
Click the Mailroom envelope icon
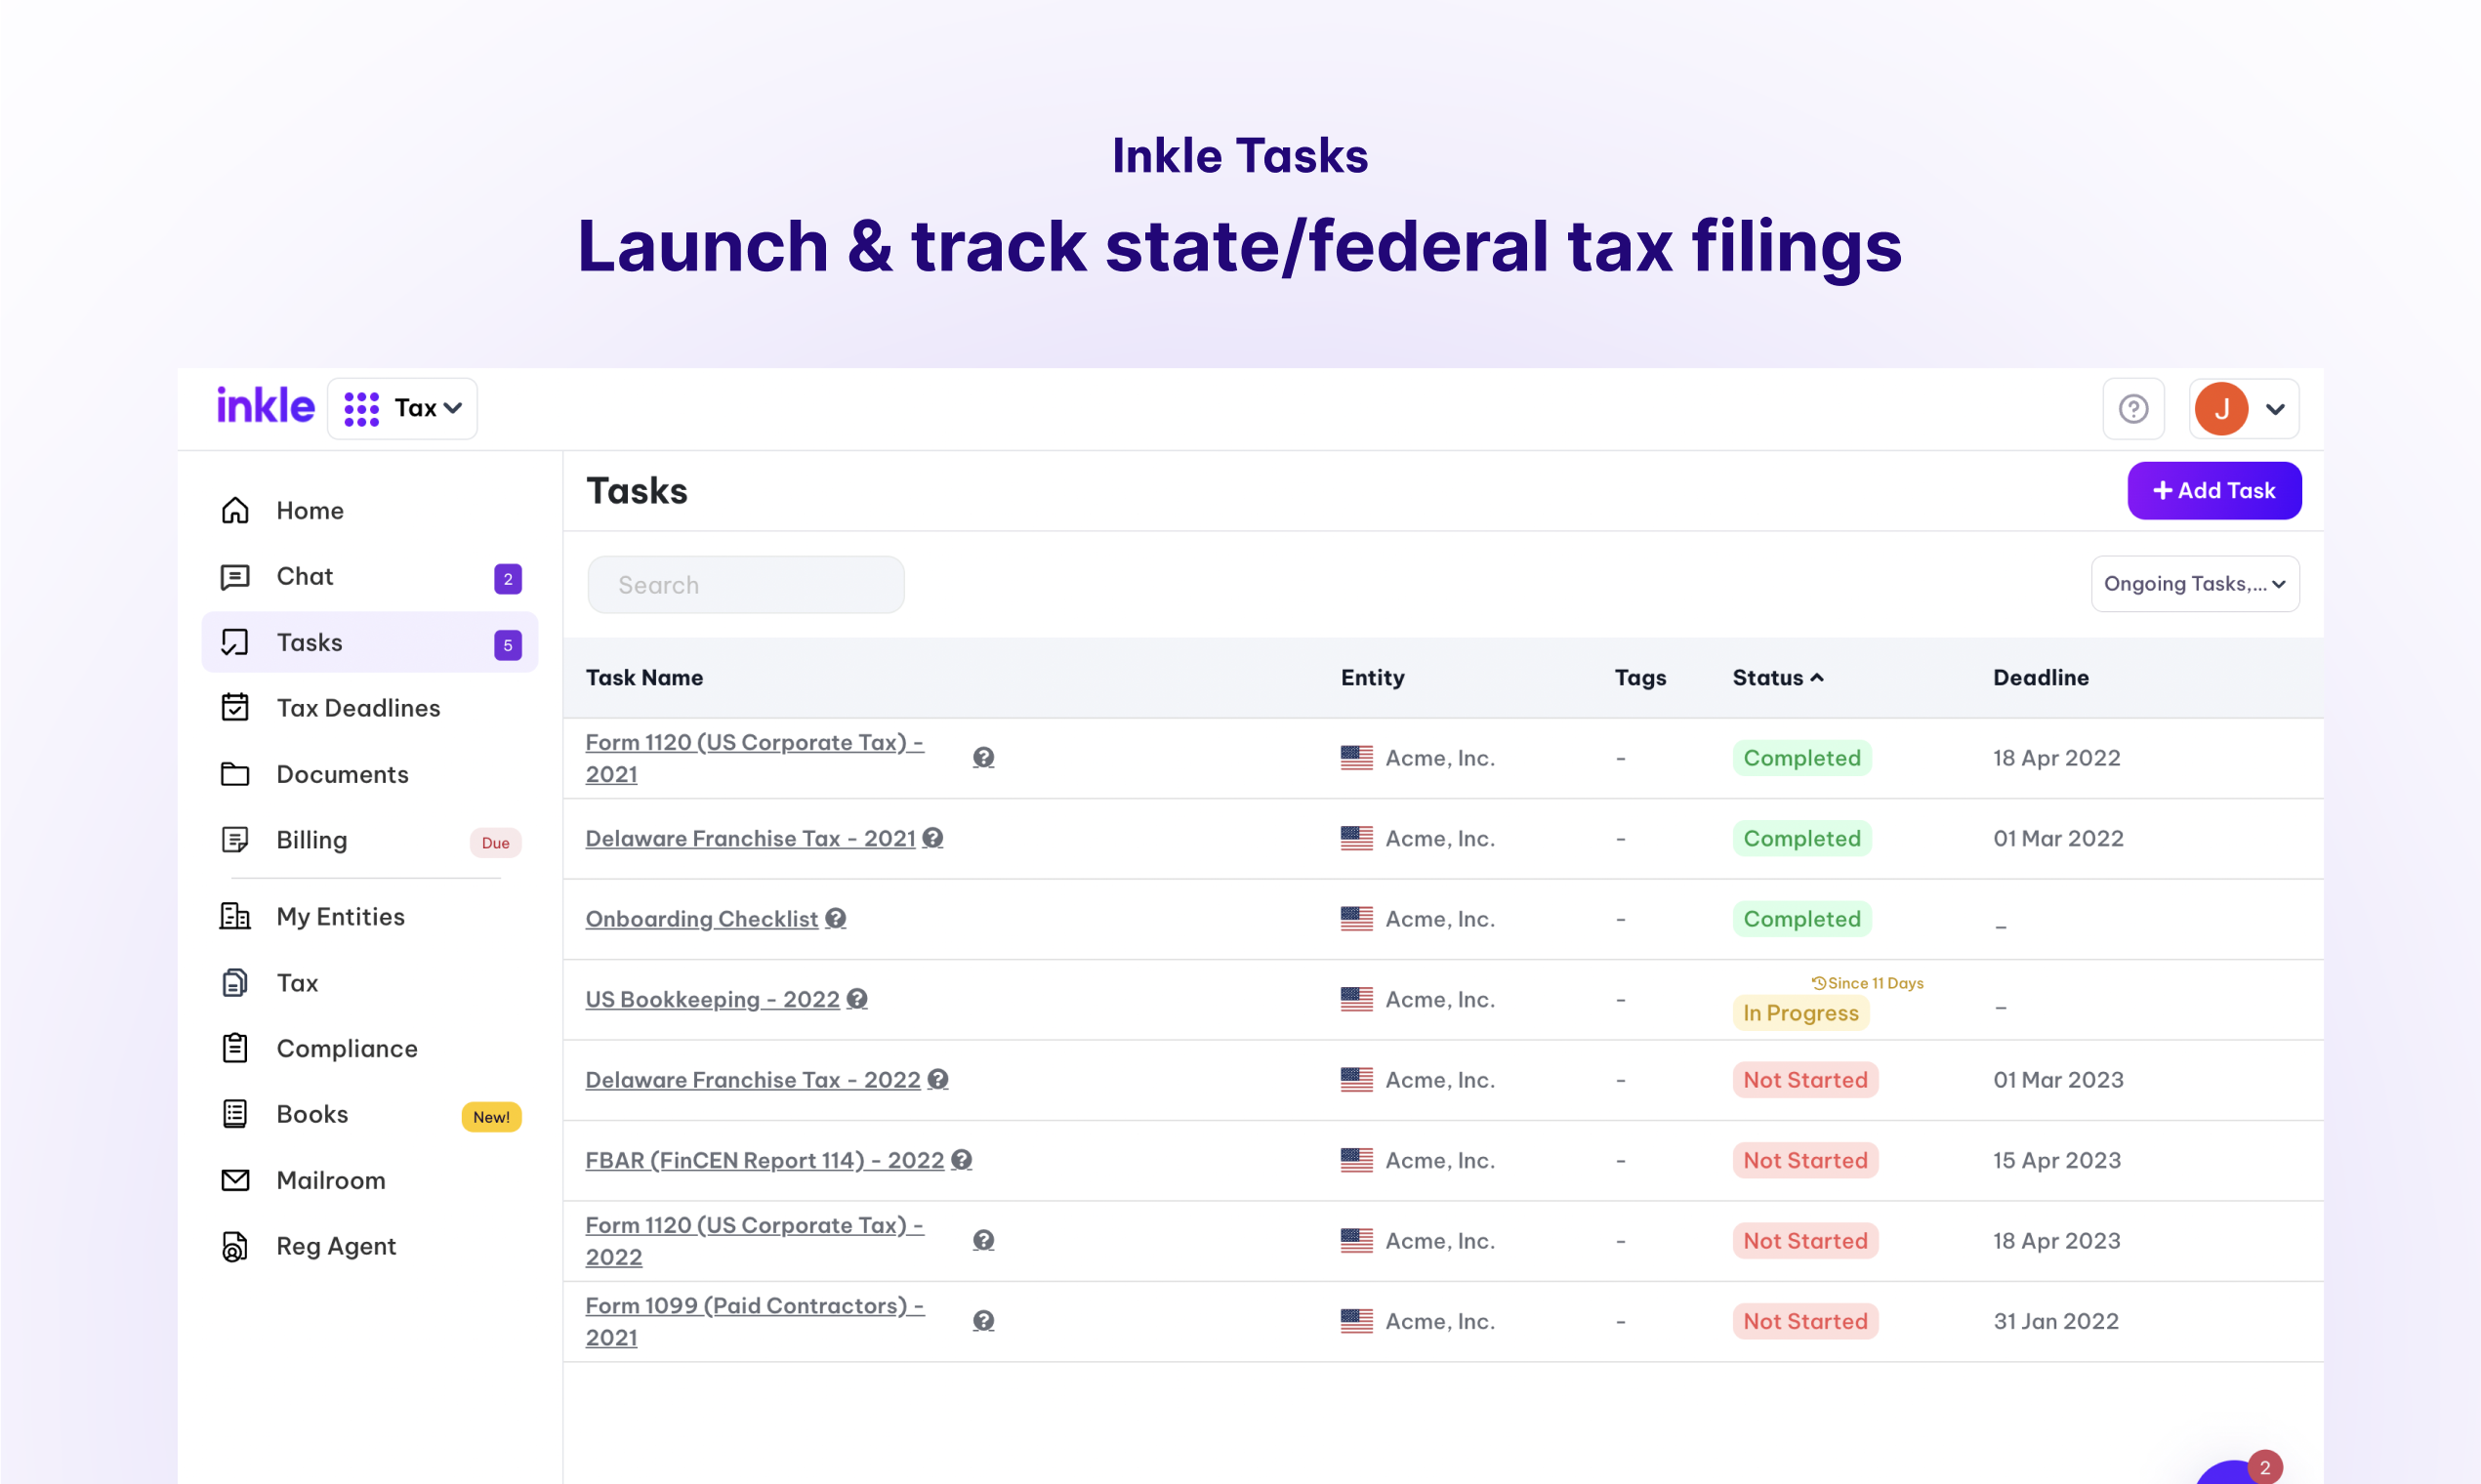point(235,1181)
